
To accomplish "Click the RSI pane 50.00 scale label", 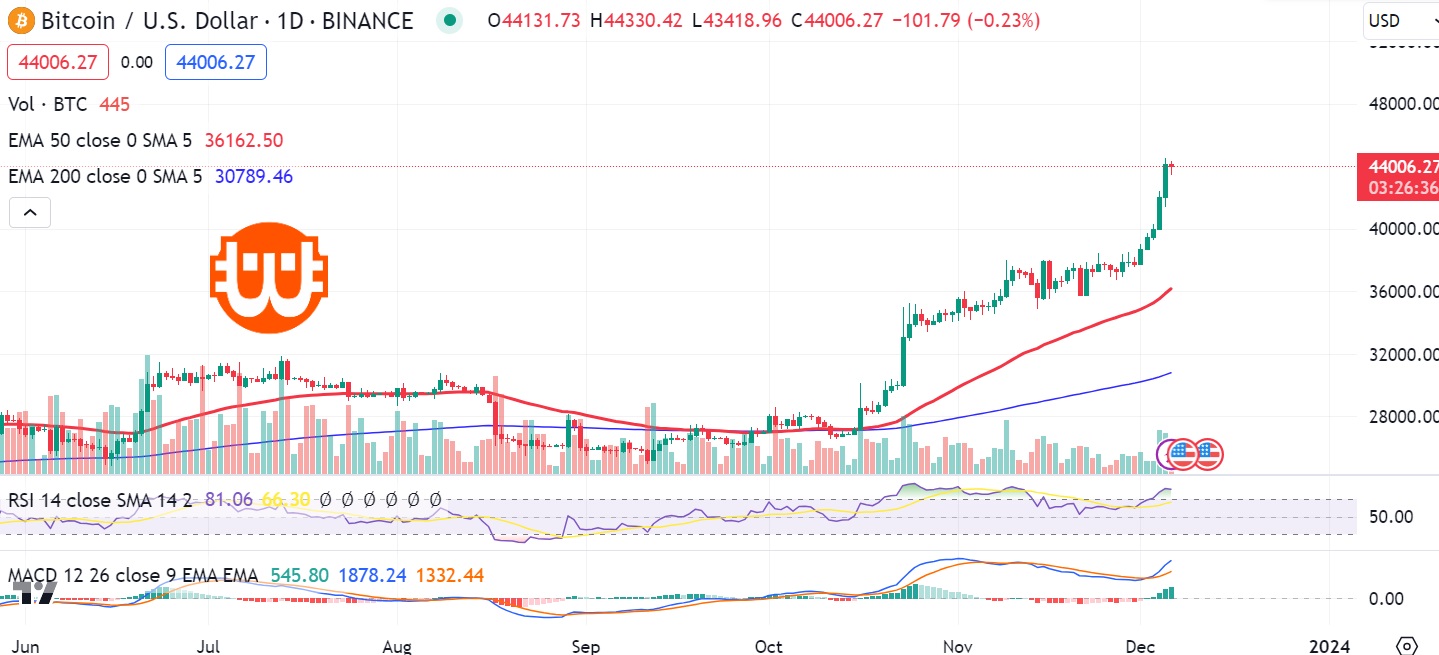I will [1391, 517].
